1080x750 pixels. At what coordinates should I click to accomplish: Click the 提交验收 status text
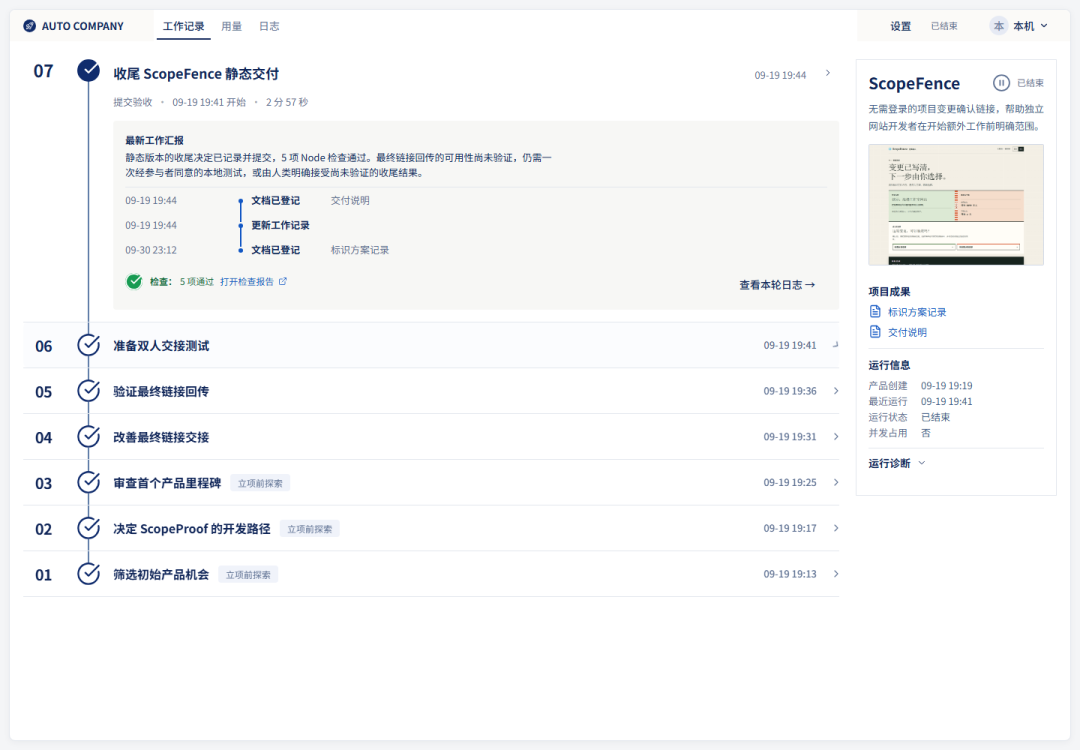(132, 102)
